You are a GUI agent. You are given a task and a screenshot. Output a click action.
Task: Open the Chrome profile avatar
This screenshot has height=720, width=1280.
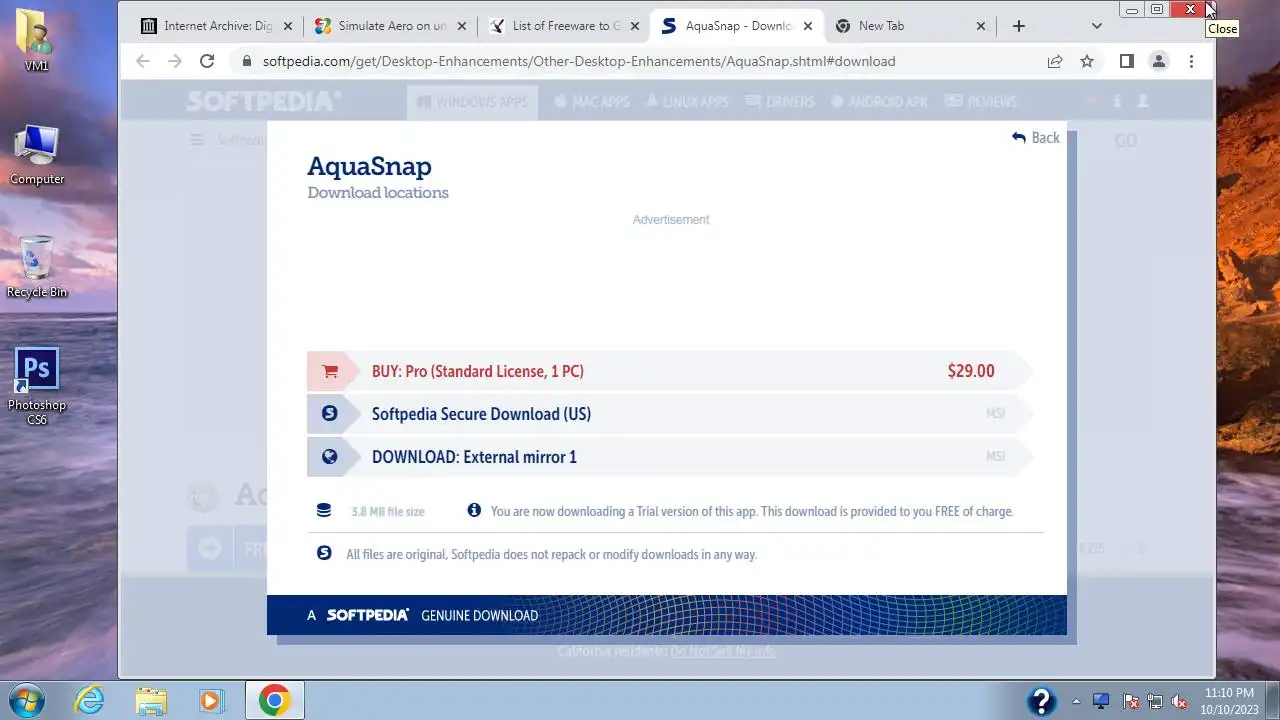click(1159, 61)
